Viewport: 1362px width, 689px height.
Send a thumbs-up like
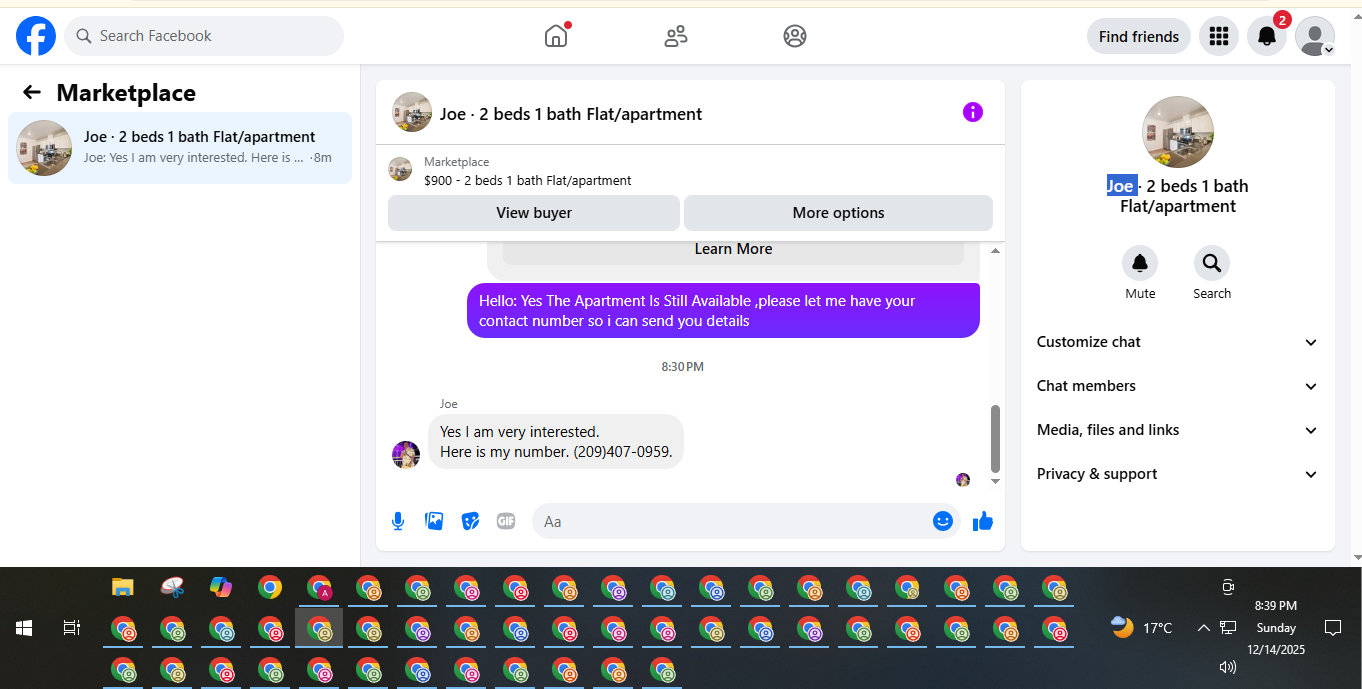point(983,521)
